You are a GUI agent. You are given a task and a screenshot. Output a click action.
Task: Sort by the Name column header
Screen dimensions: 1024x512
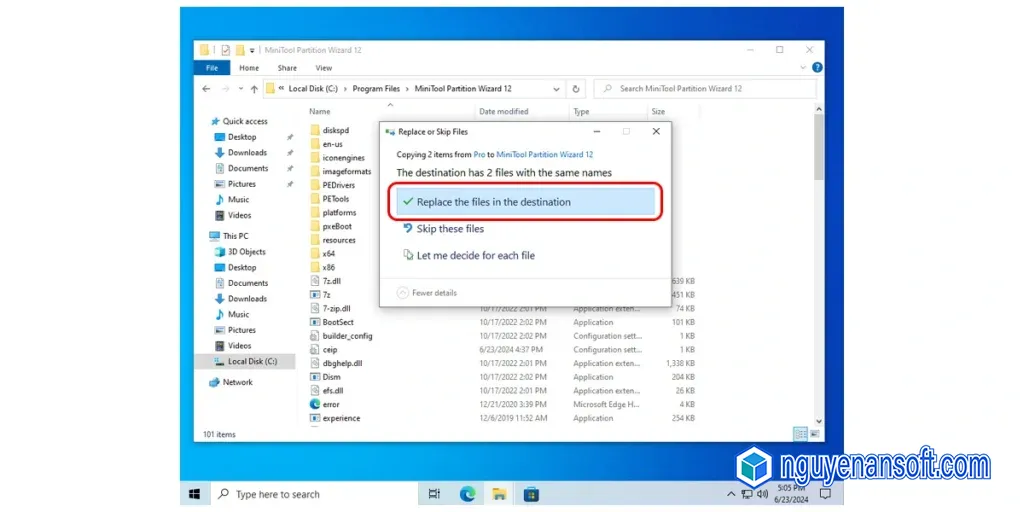click(320, 112)
